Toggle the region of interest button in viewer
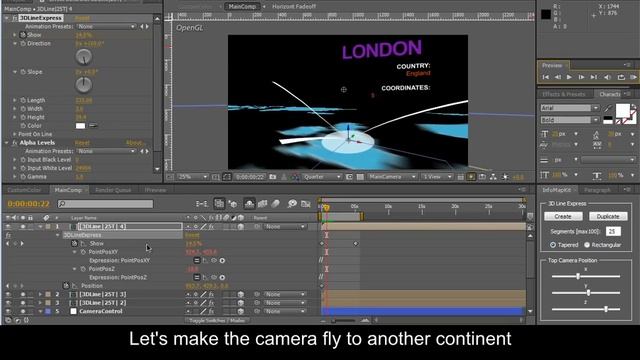640x360 pixels. (349, 177)
